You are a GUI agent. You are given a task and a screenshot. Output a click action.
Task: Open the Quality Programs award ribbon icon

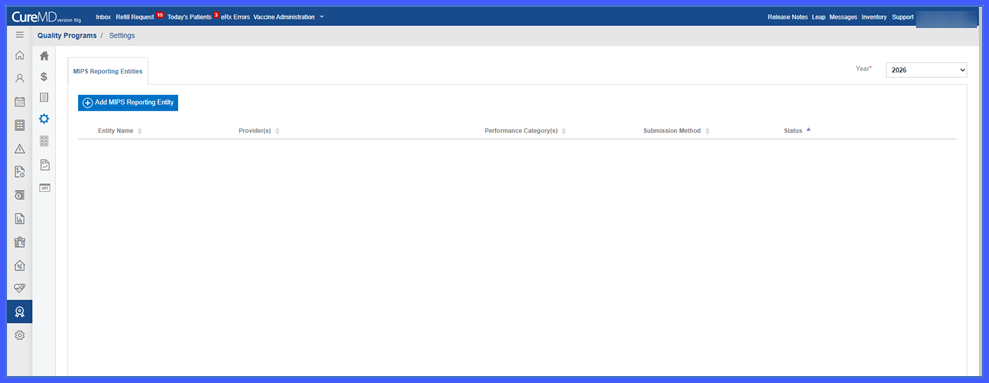(20, 312)
